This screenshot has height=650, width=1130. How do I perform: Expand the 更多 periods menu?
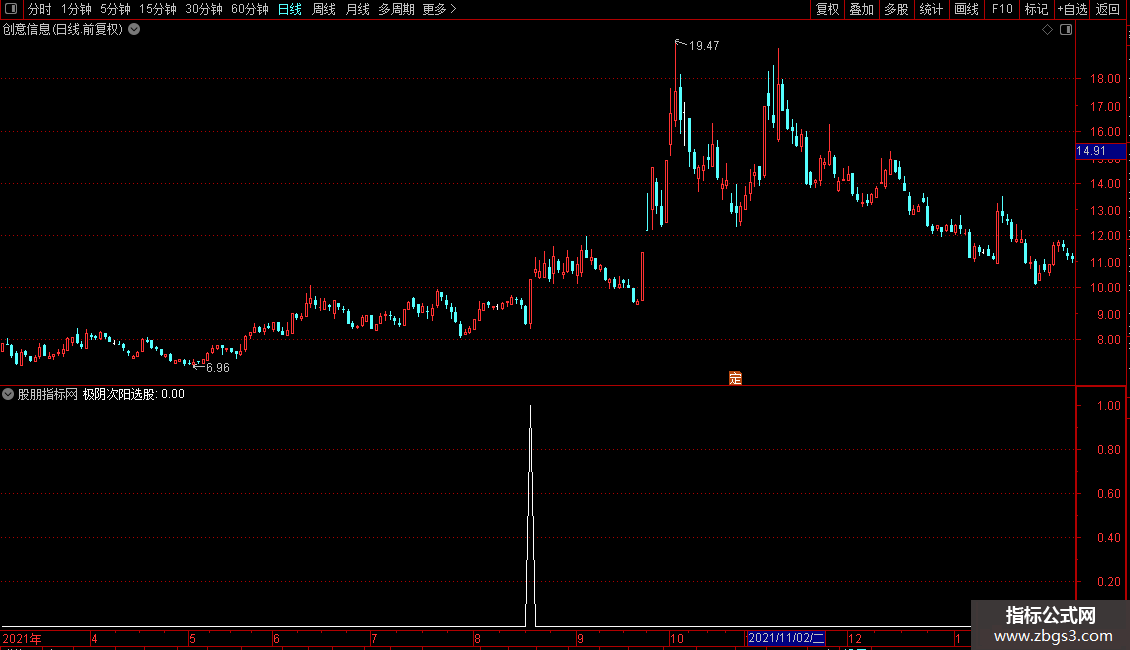click(440, 9)
